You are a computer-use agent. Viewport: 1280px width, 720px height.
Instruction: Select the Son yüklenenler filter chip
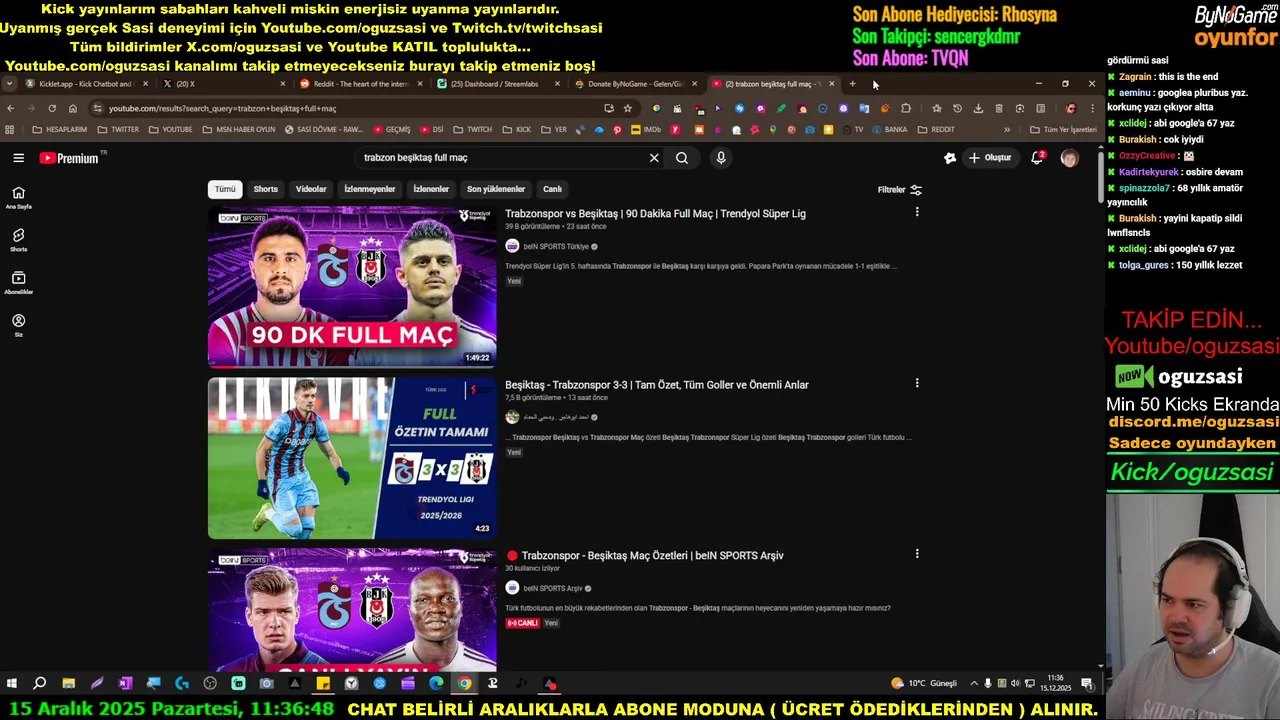click(x=496, y=189)
